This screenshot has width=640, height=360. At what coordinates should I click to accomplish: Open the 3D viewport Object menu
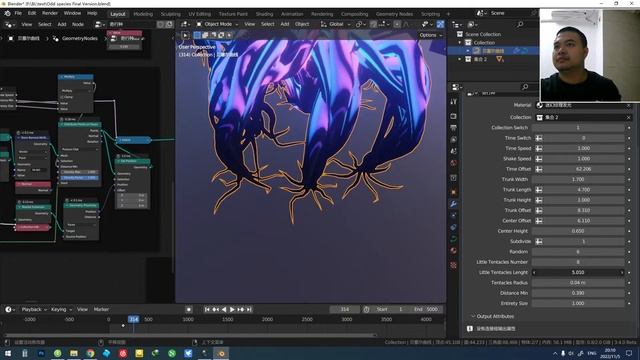point(302,24)
